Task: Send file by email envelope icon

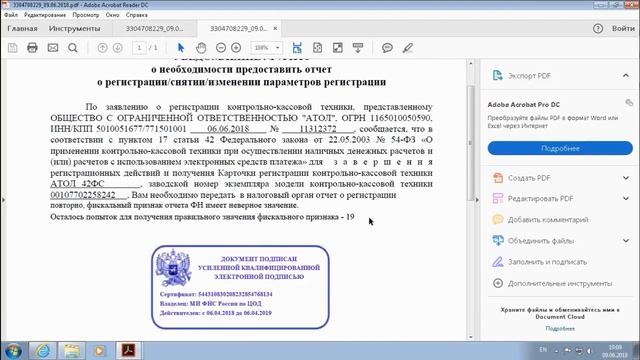Action: (x=53, y=48)
